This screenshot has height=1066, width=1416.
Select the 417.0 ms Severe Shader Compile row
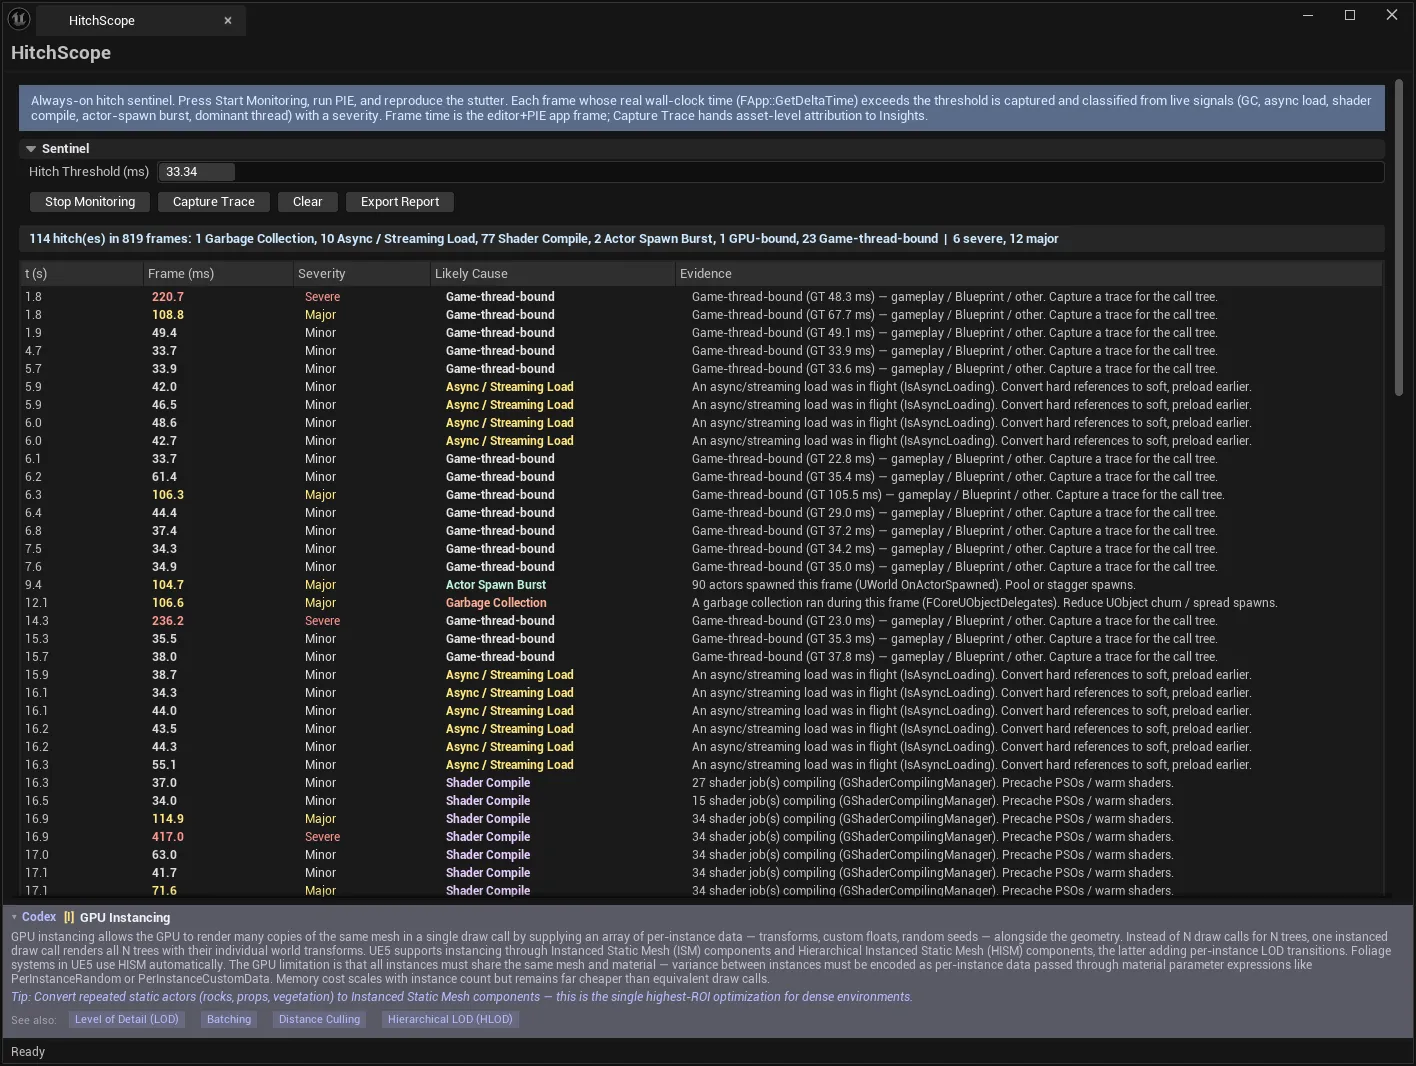[701, 837]
